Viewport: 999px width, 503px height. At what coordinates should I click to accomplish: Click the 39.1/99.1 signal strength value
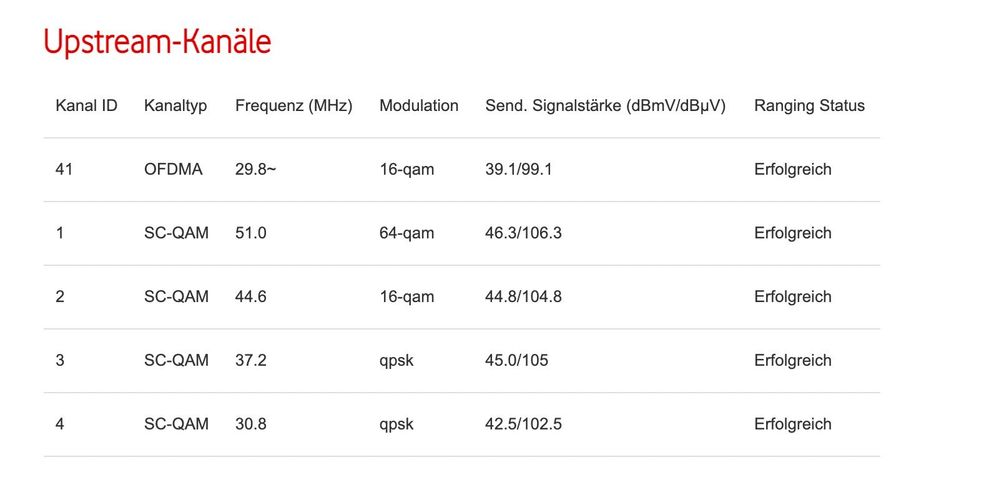coord(518,170)
